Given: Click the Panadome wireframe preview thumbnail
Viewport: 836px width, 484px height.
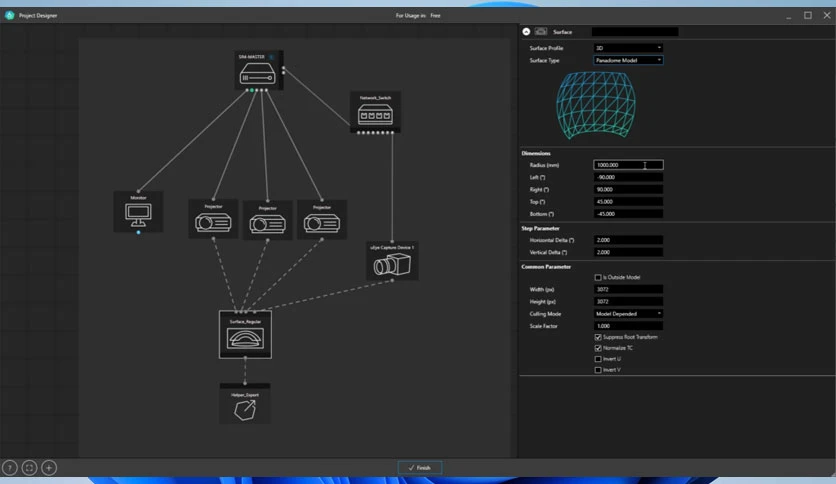Looking at the screenshot, I should click(596, 106).
